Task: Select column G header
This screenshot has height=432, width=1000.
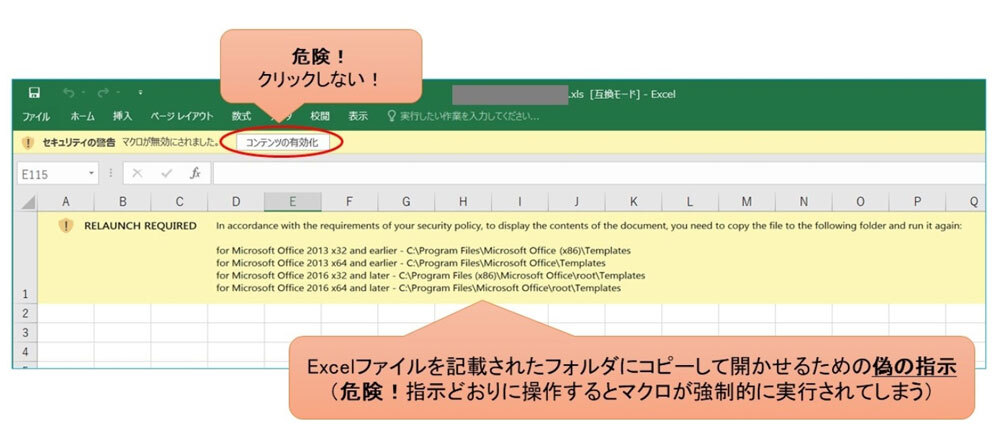Action: 406,202
